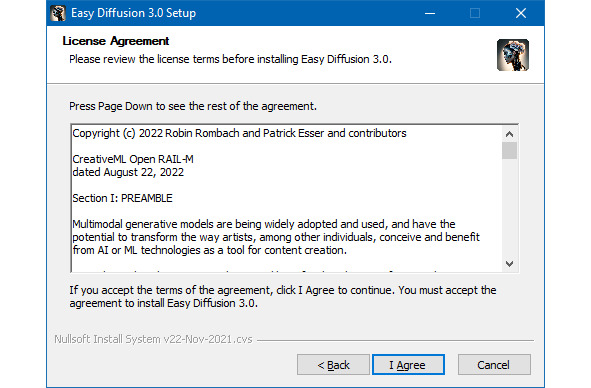Click the Easy Diffusion 3.0 Setup title text

[x=133, y=13]
